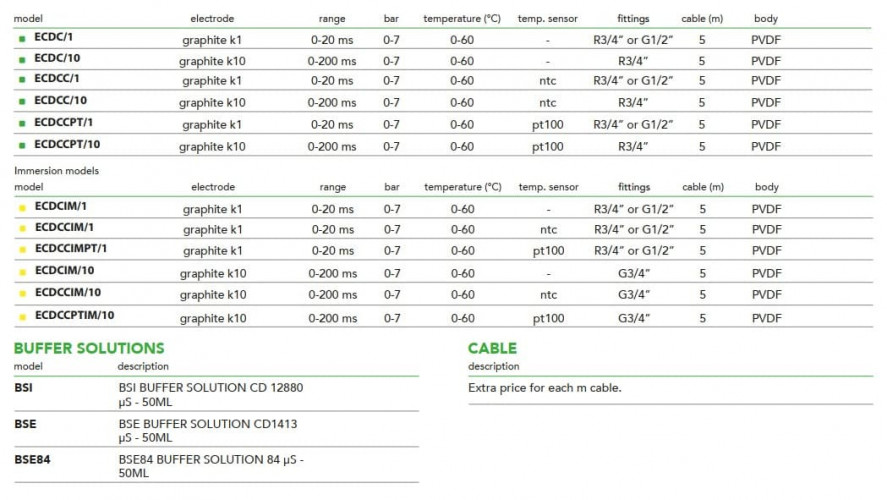The height and width of the screenshot is (500, 887).
Task: Open the ECDCCPT/10 model name
Action: click(67, 144)
